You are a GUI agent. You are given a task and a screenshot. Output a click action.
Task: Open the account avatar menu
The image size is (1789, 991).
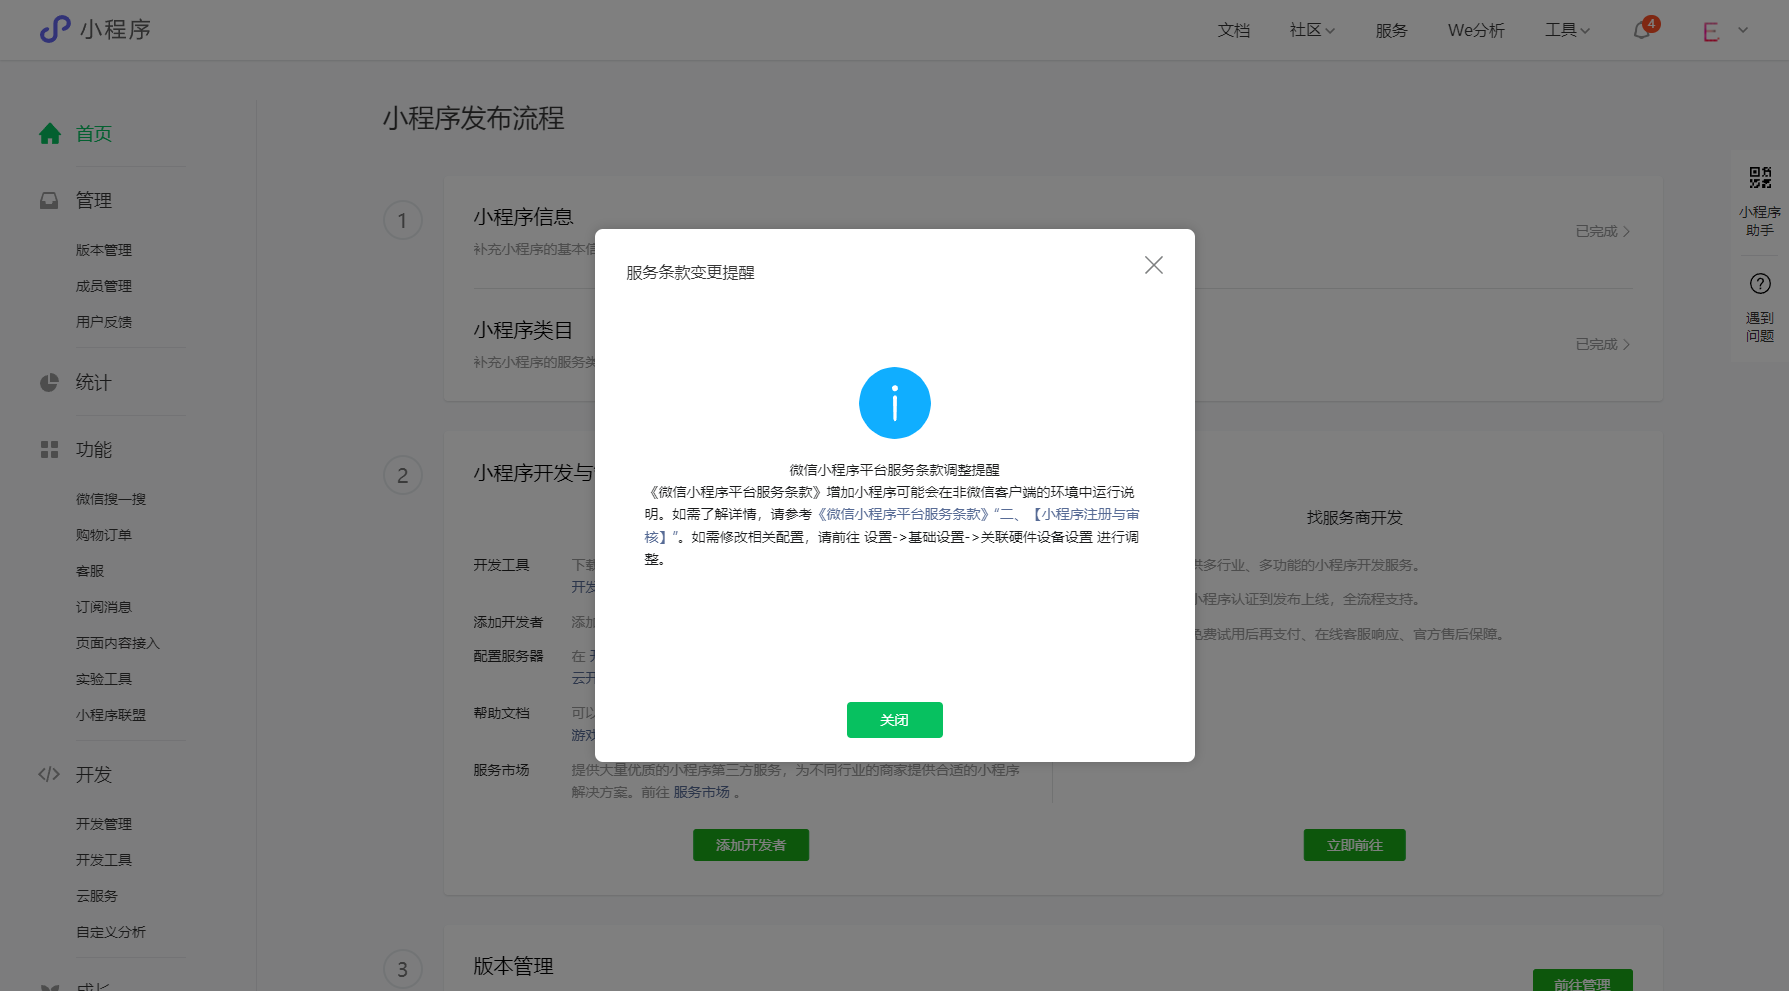tap(1710, 31)
